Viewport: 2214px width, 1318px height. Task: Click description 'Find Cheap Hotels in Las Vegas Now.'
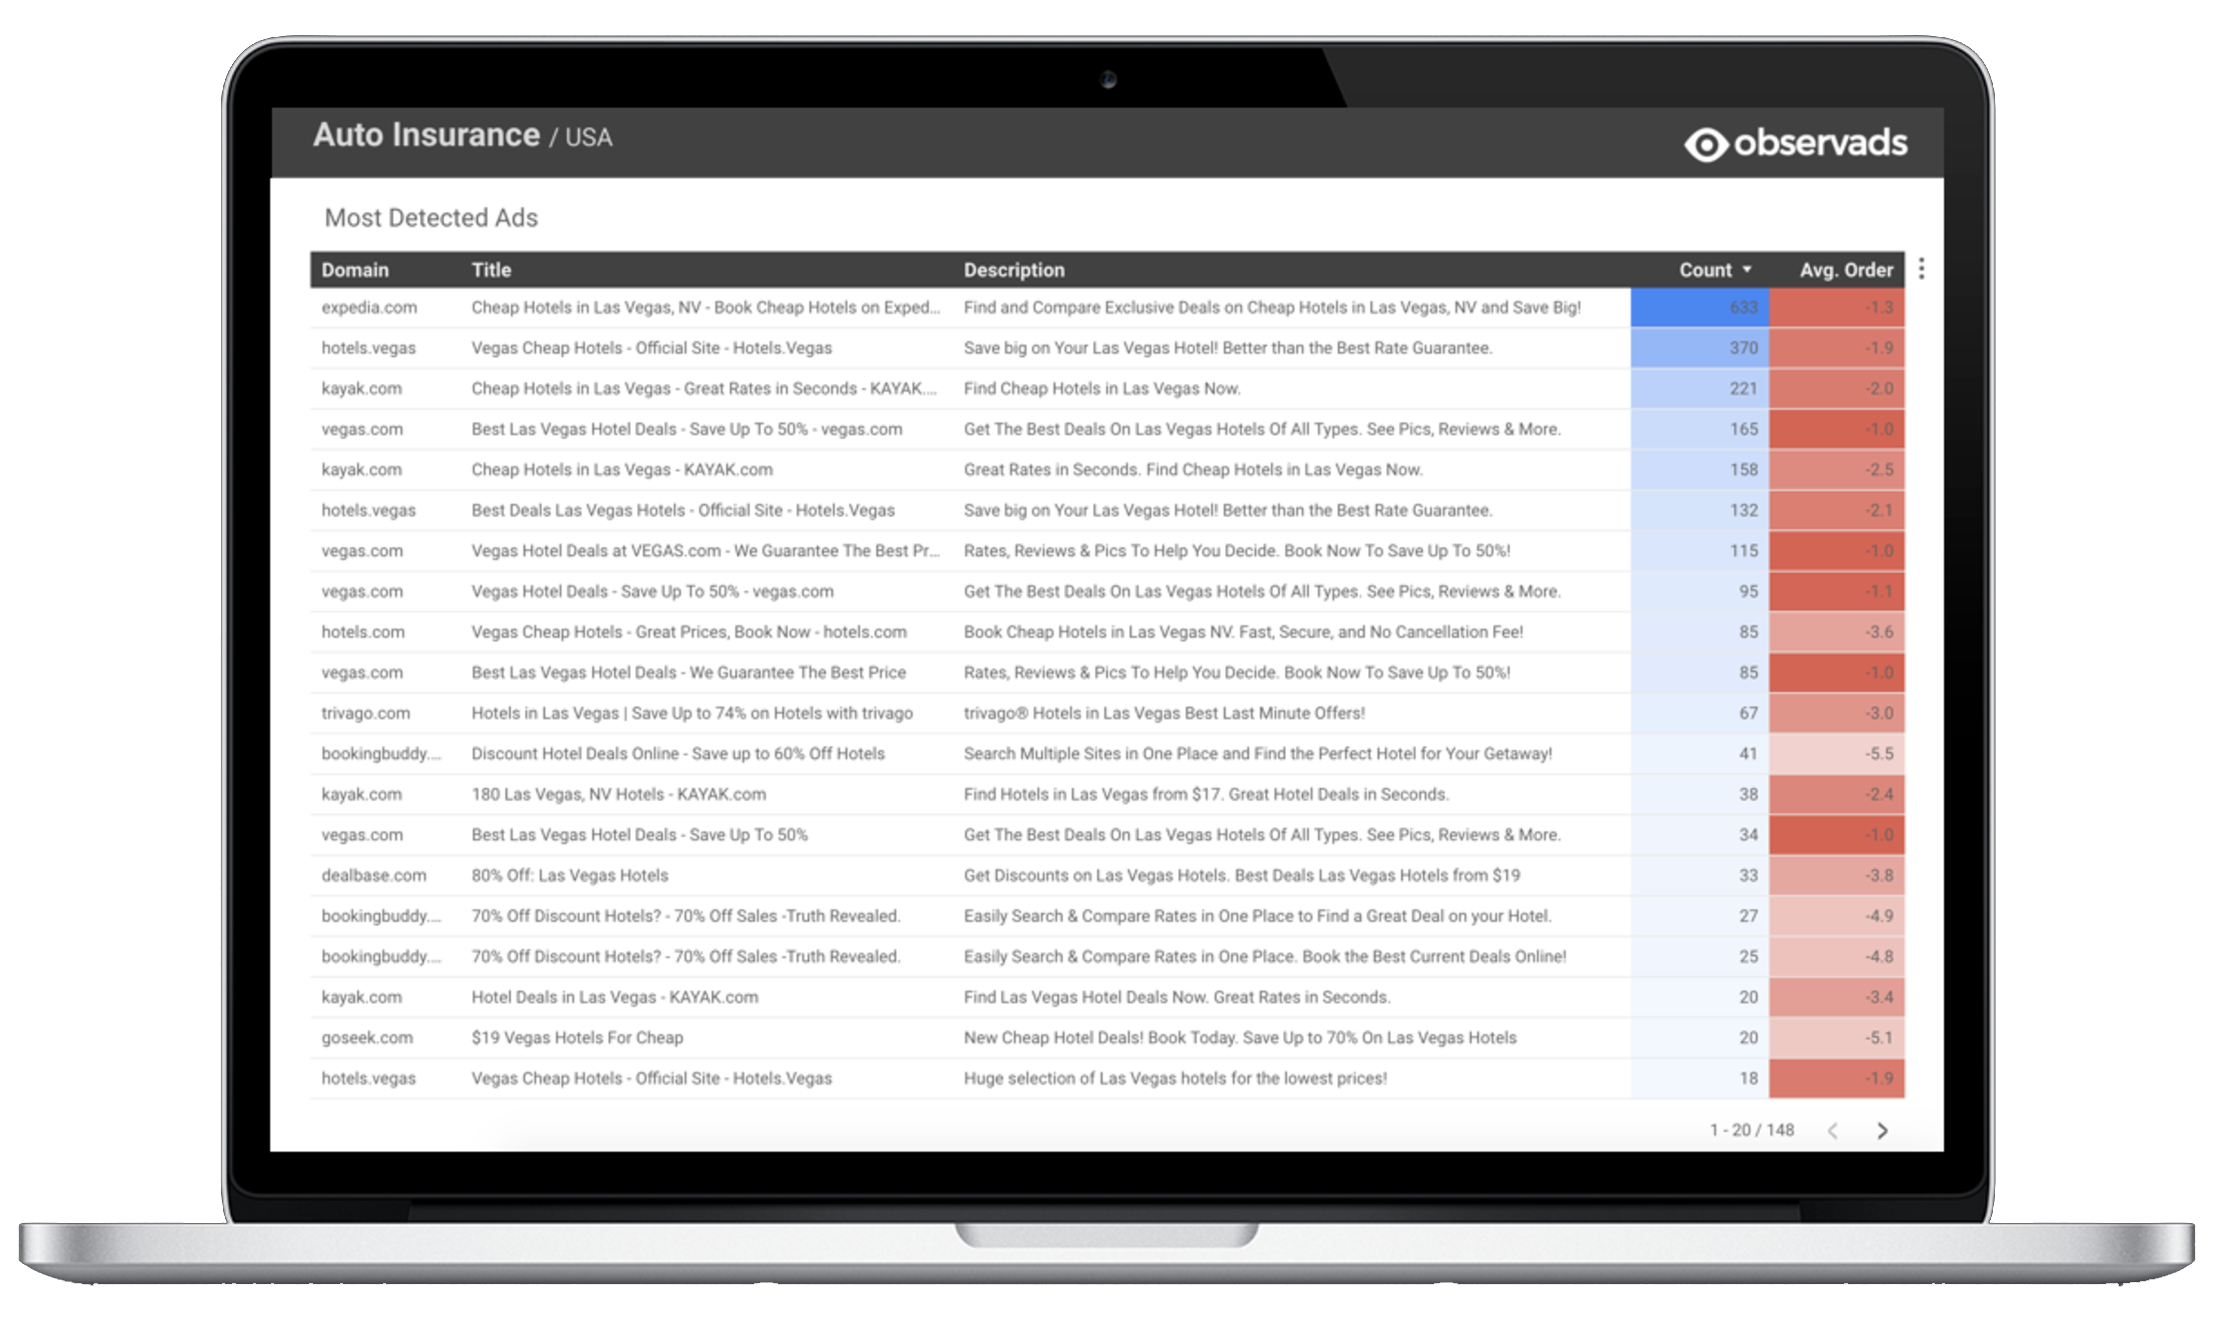[1102, 388]
